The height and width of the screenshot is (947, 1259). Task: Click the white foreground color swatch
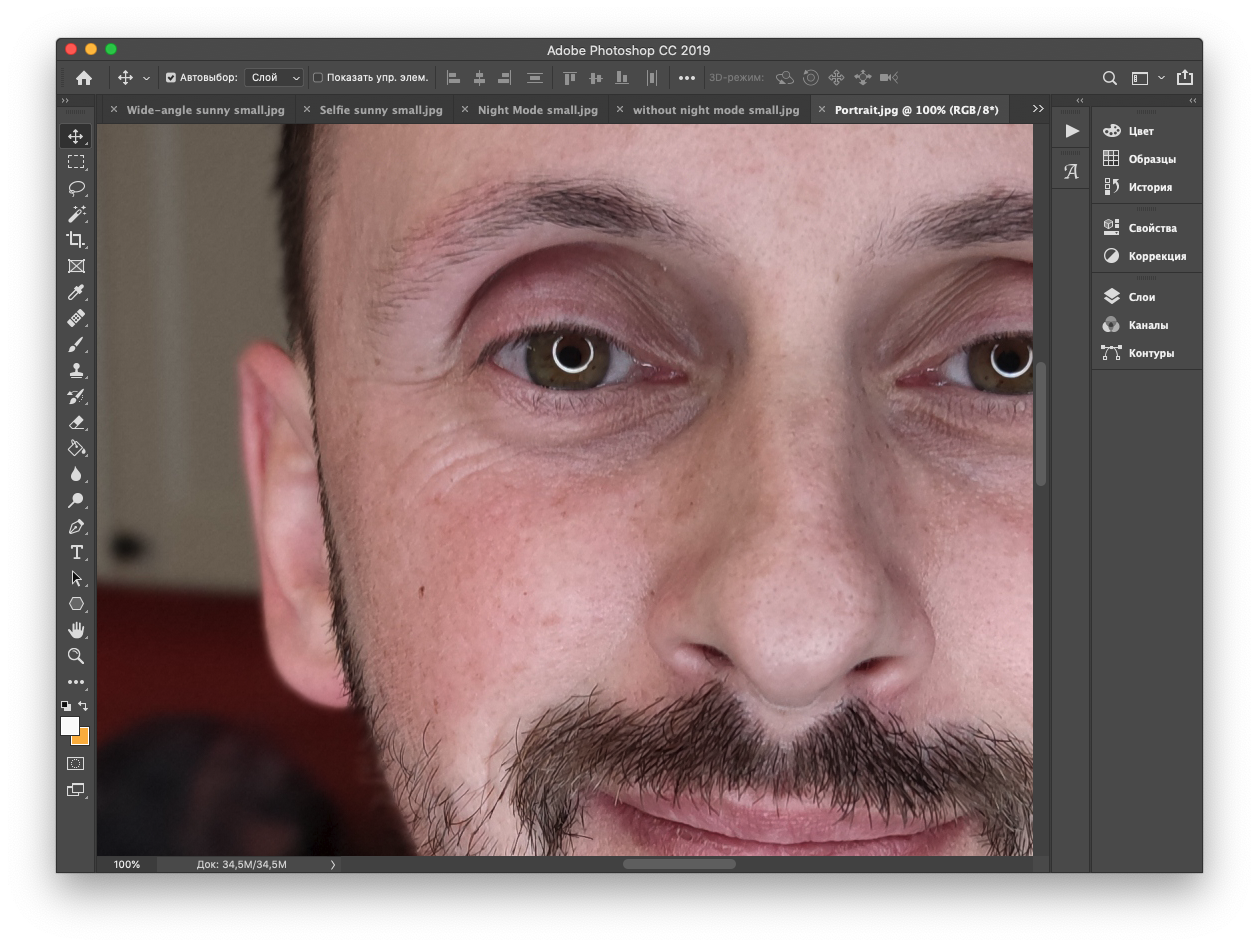(x=69, y=726)
